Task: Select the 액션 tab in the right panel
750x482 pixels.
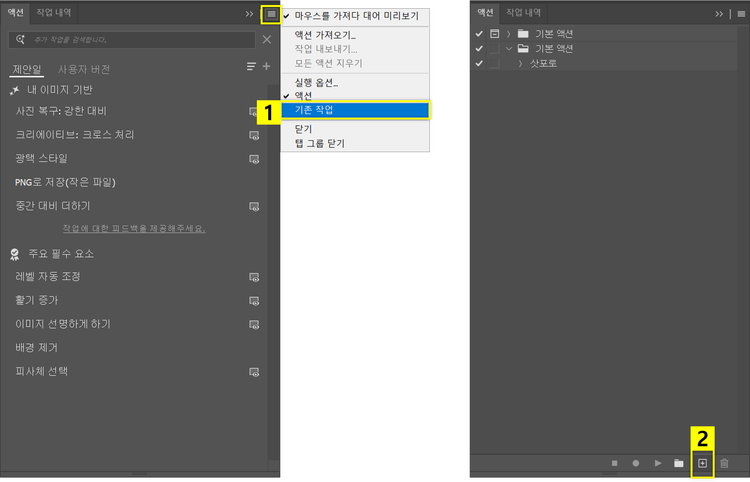Action: tap(485, 13)
